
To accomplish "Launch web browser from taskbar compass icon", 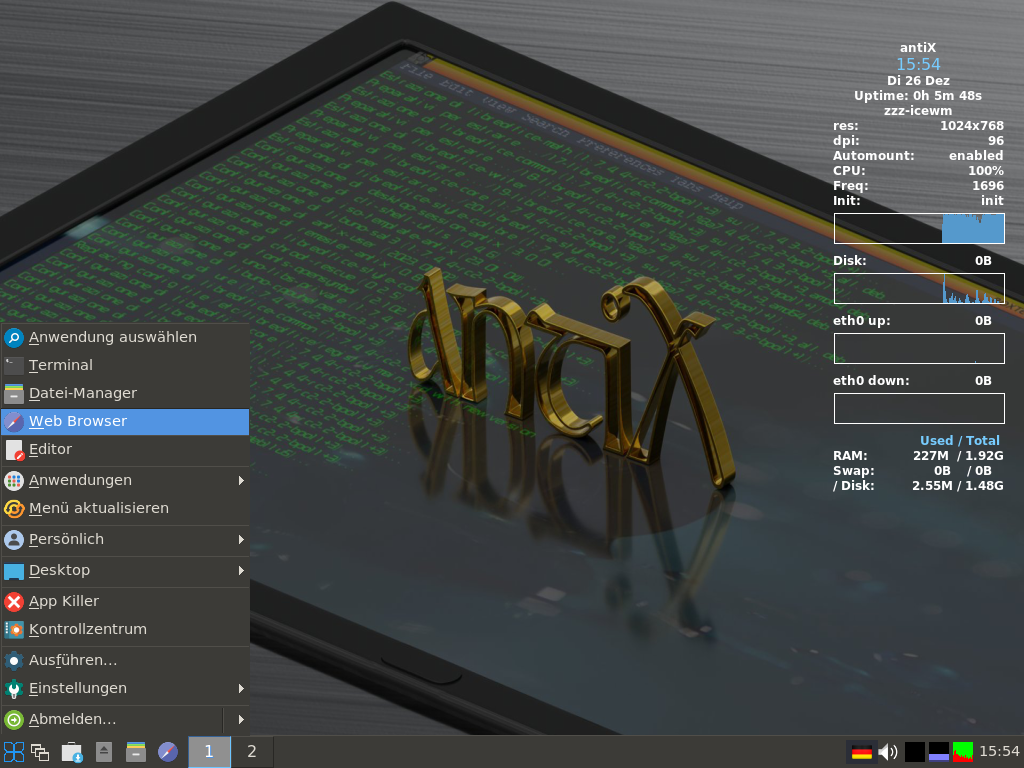I will tap(168, 752).
